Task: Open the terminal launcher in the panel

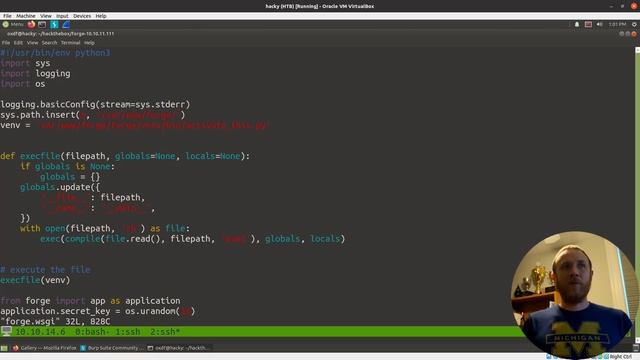Action: (x=42, y=24)
